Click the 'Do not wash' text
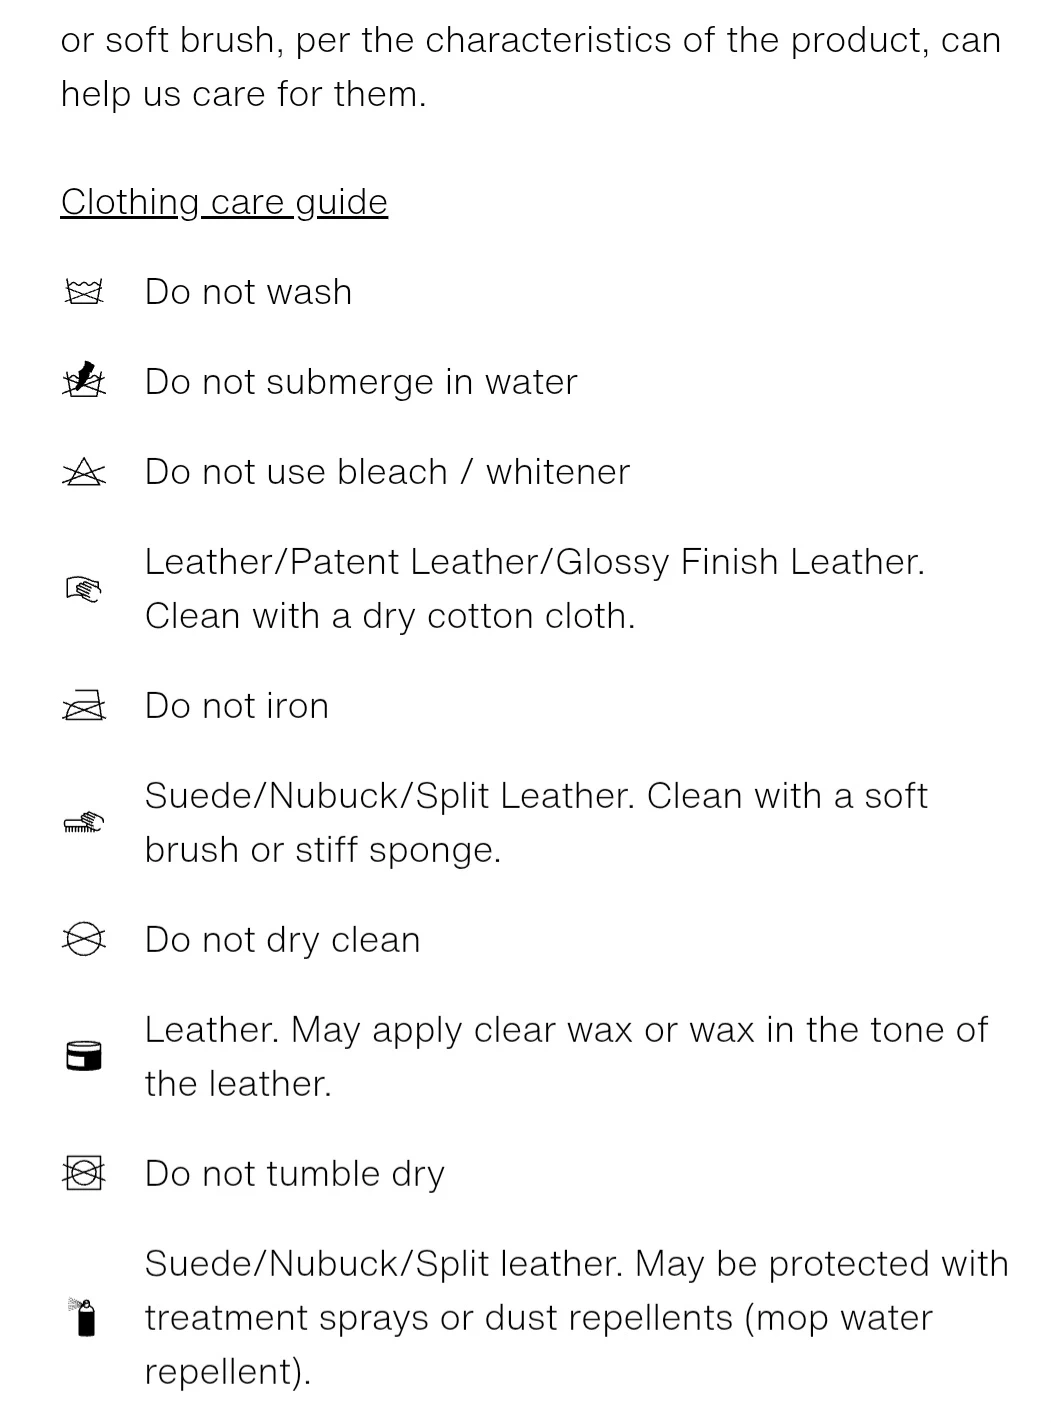Viewport: 1051px width, 1423px height. [x=248, y=292]
